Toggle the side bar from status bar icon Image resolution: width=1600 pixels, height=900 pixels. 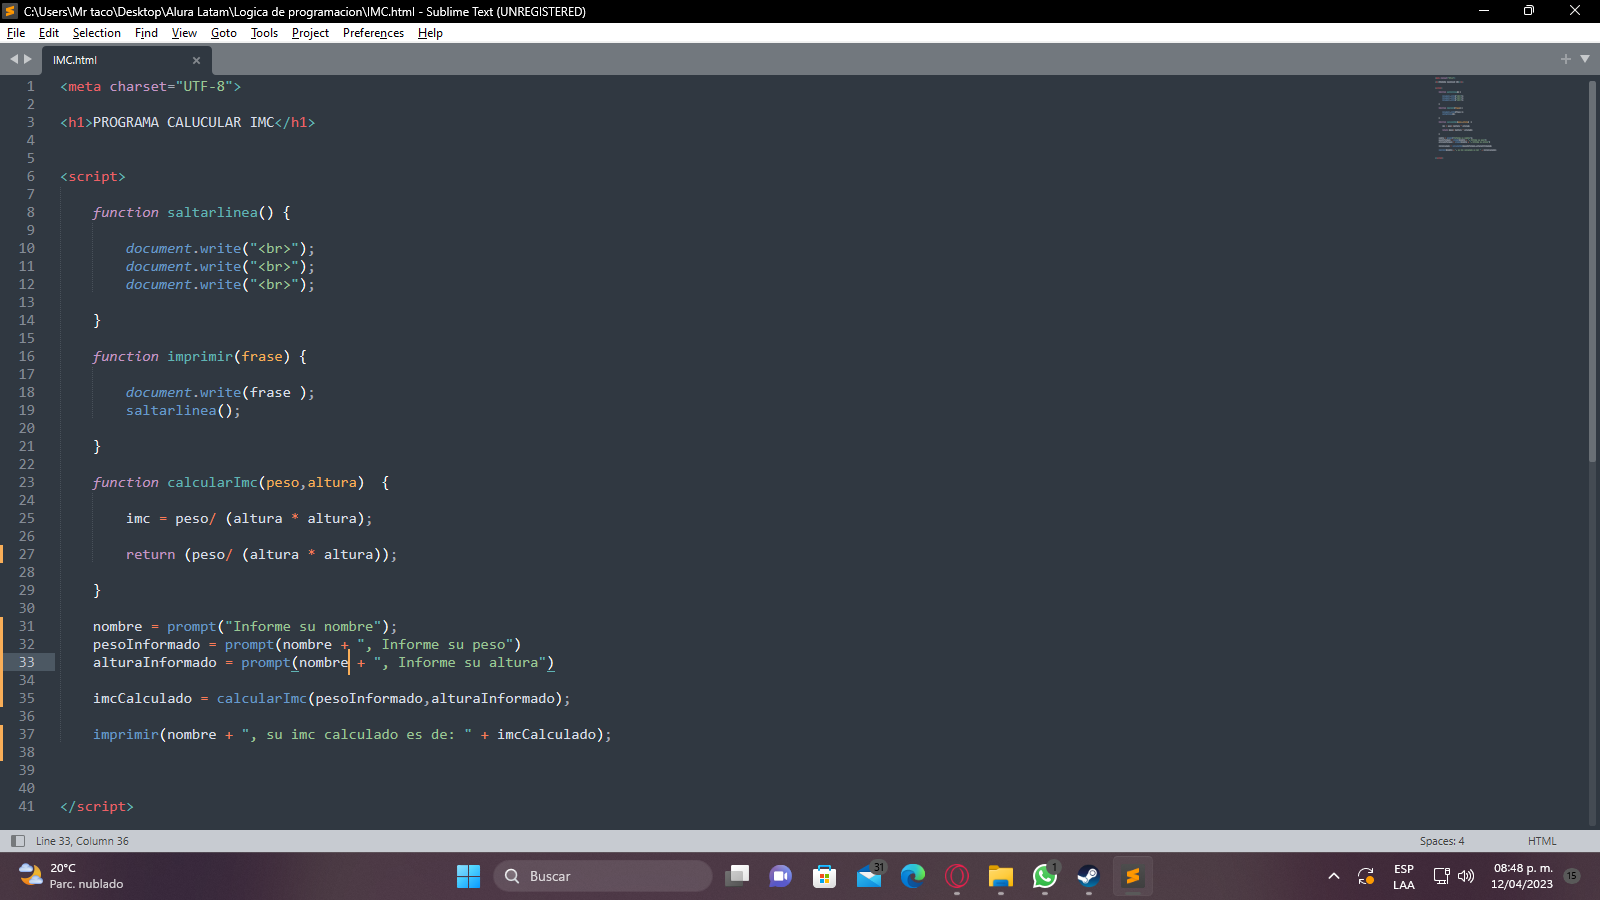pos(17,841)
